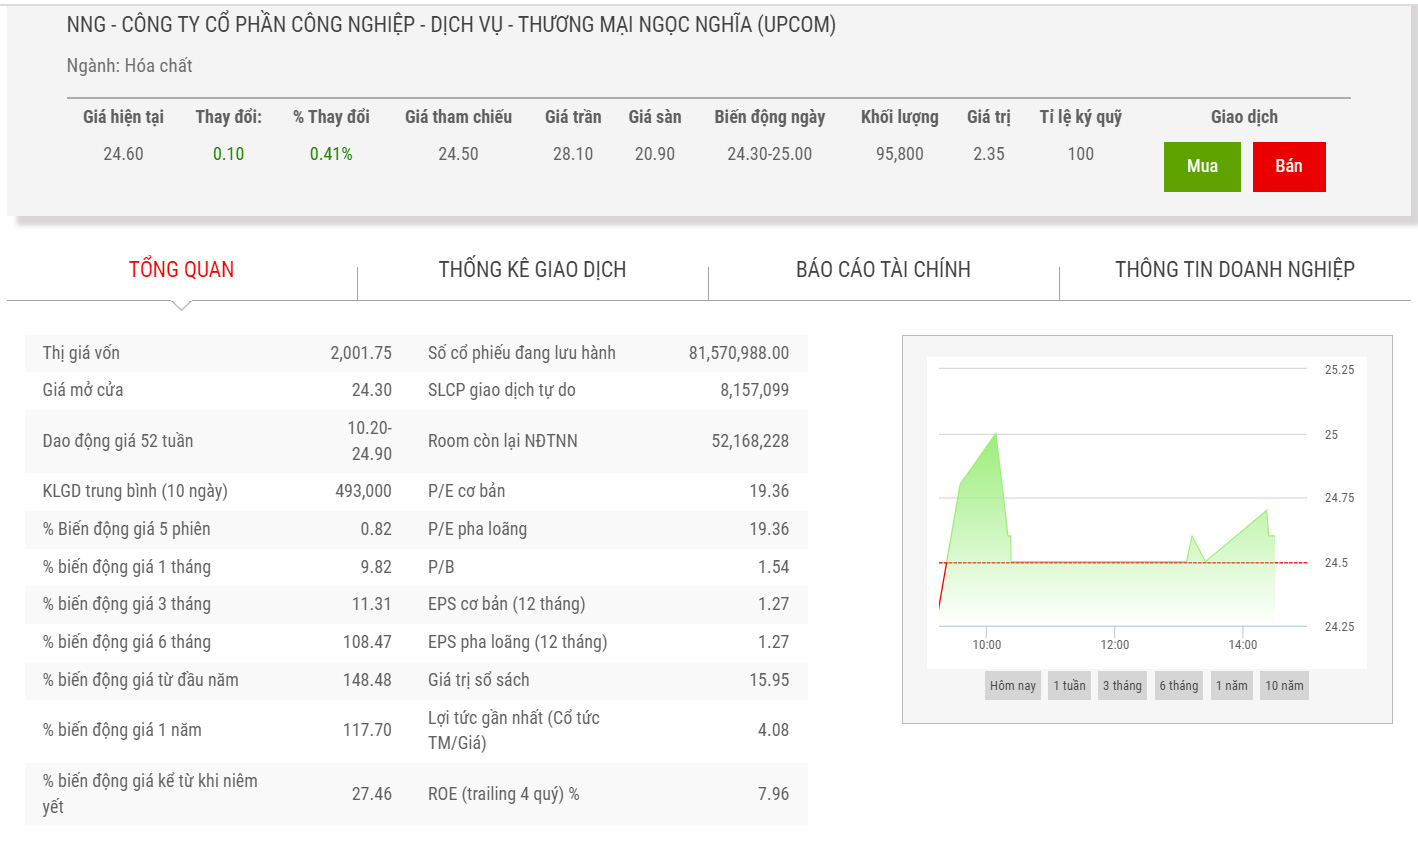Image resolution: width=1418 pixels, height=842 pixels.
Task: Select the P/E cơ bản value 19.36
Action: click(768, 491)
